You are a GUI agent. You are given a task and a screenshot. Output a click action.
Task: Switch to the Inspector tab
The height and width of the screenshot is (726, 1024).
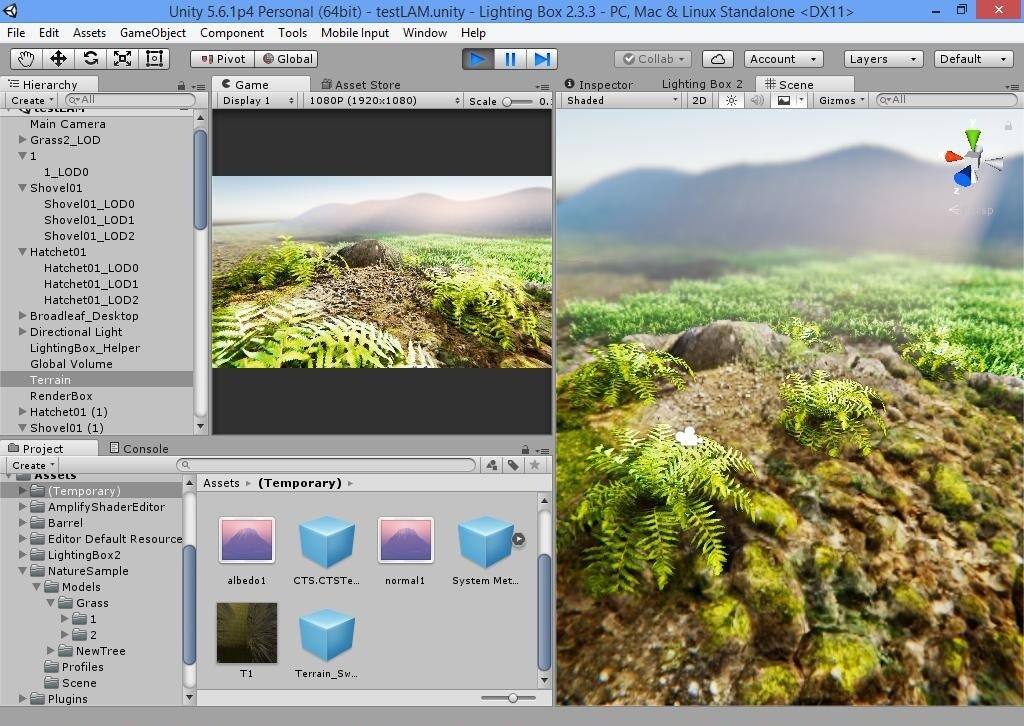tap(599, 84)
